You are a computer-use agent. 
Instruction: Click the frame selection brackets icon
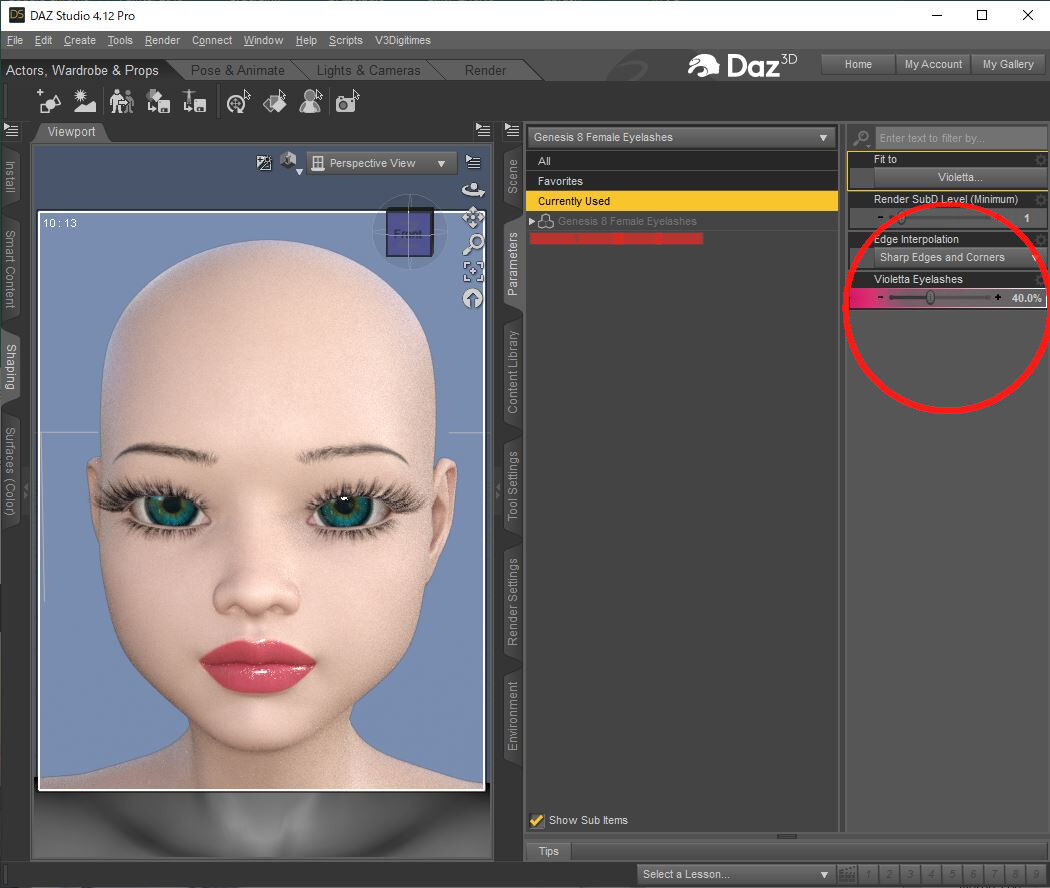pyautogui.click(x=473, y=271)
